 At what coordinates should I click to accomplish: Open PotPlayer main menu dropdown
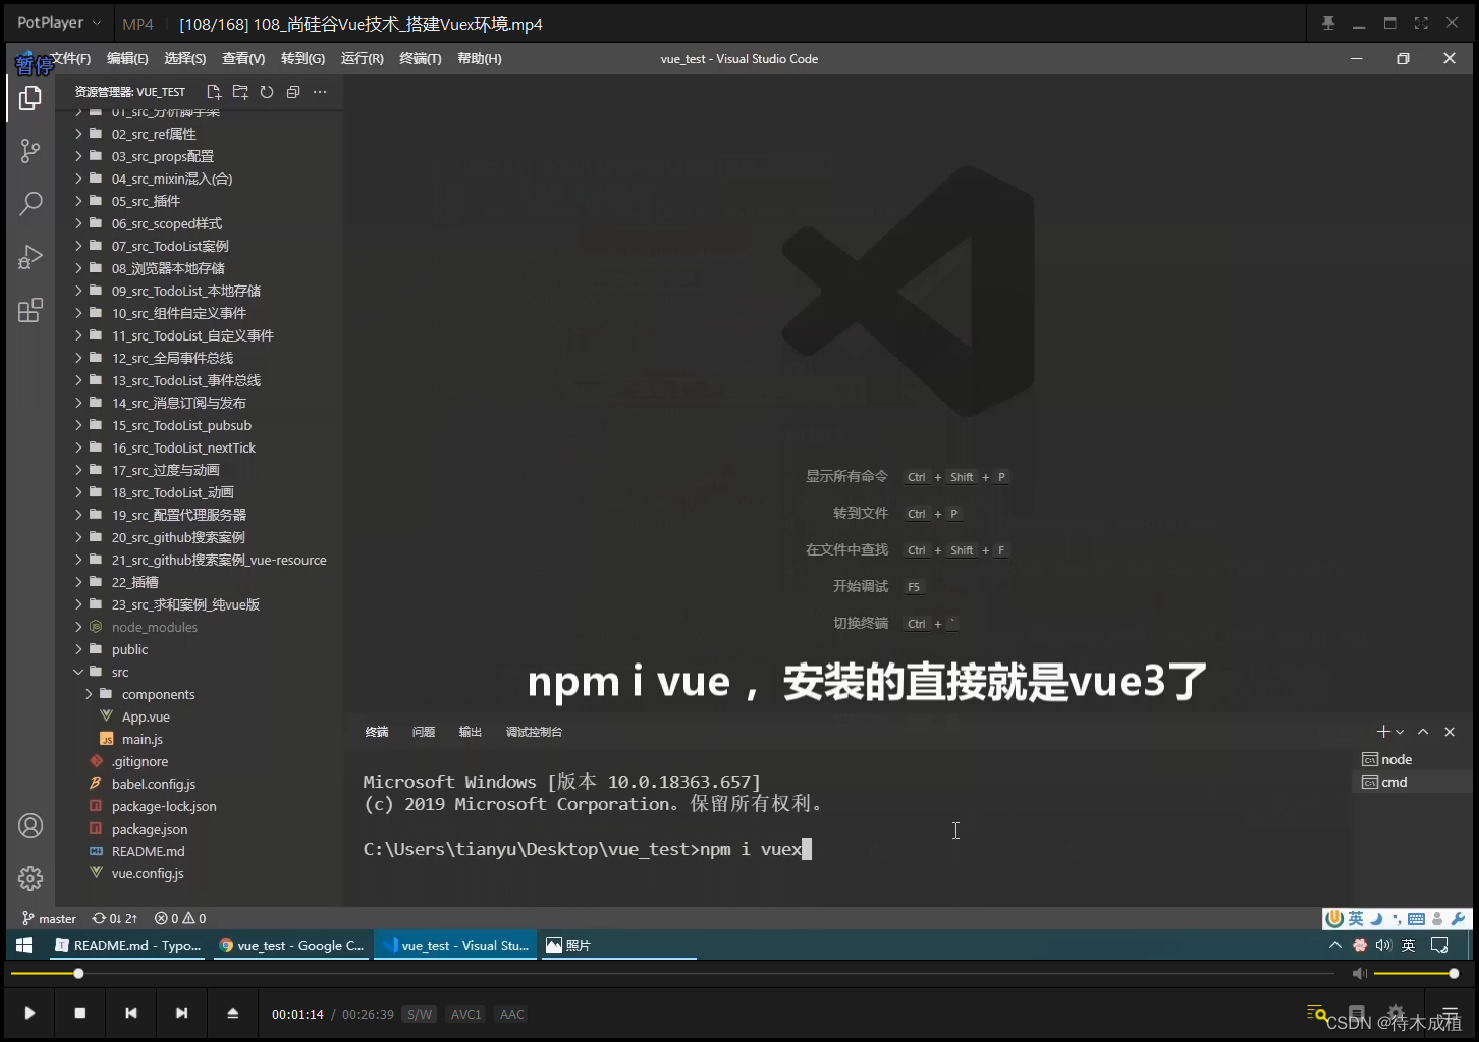click(x=59, y=23)
